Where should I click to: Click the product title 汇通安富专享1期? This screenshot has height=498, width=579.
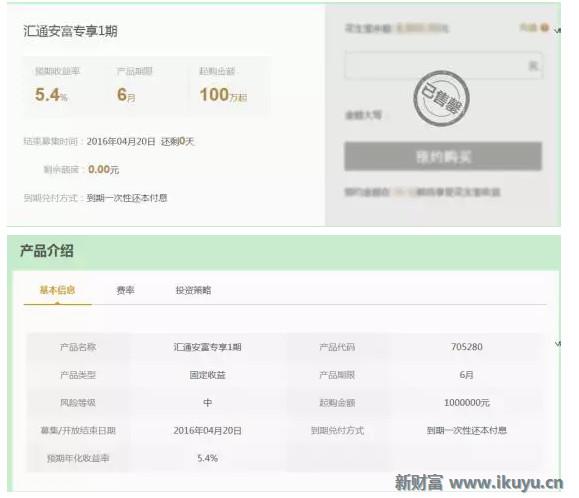71,31
